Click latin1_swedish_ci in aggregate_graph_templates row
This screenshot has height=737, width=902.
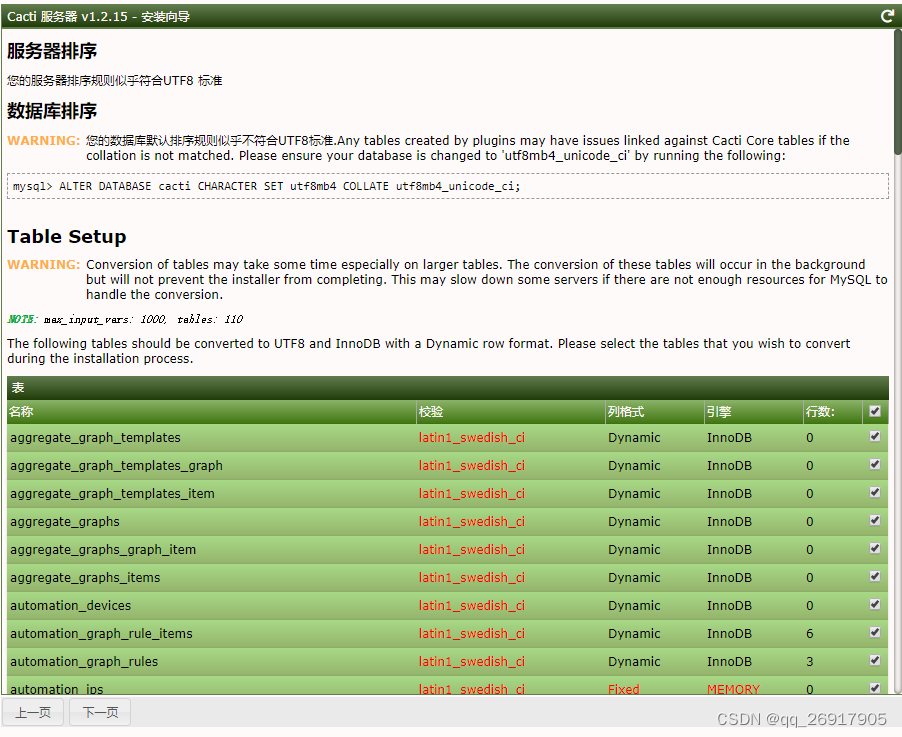(x=472, y=438)
